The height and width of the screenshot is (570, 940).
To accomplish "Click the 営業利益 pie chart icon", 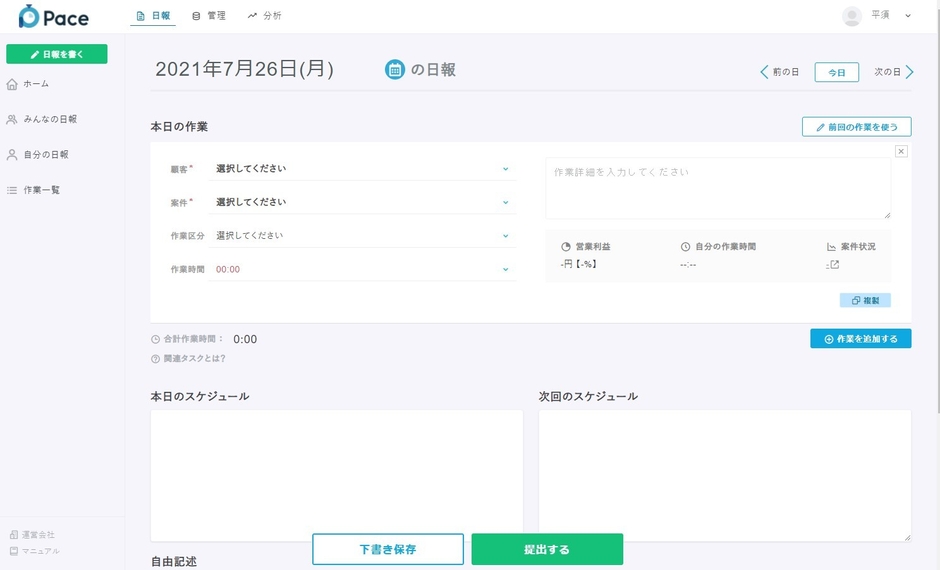I will pos(566,247).
